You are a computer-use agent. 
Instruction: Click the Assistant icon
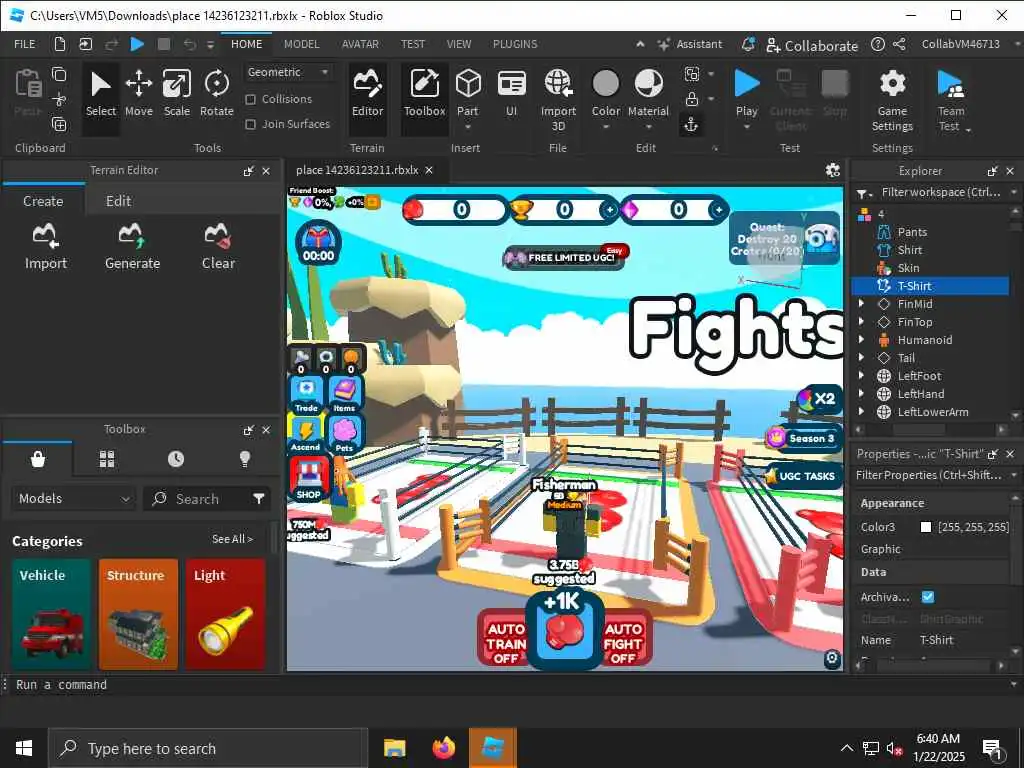coord(664,44)
